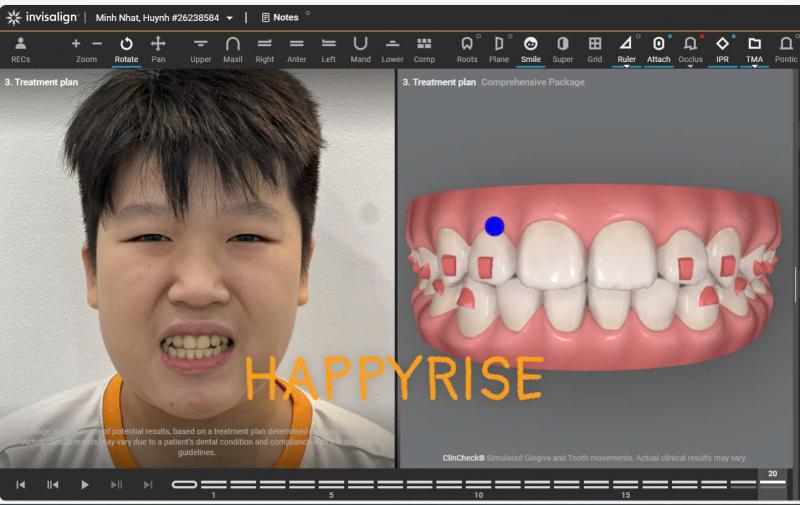Expand the TMA options
The height and width of the screenshot is (505, 800).
point(754,68)
